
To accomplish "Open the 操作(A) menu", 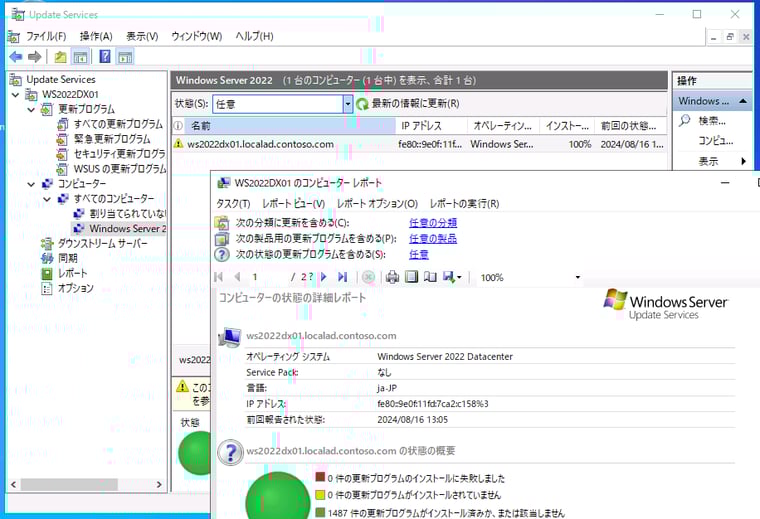I will pyautogui.click(x=96, y=36).
